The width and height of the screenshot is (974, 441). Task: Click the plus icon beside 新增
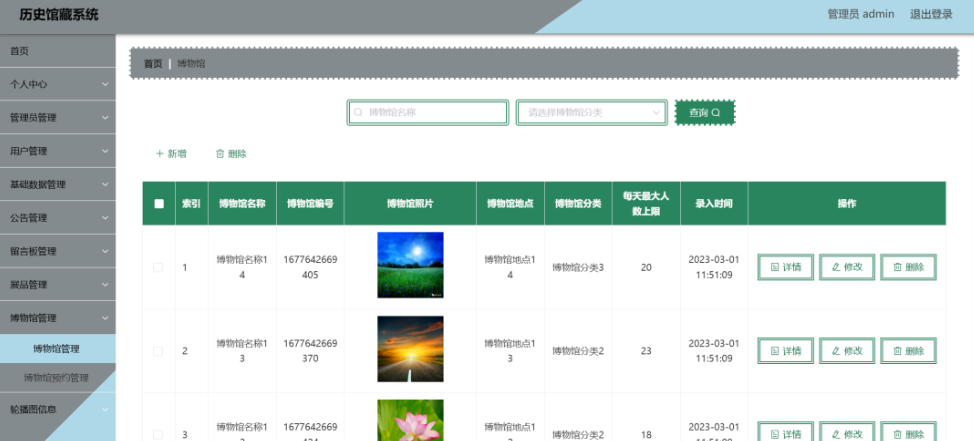point(160,154)
